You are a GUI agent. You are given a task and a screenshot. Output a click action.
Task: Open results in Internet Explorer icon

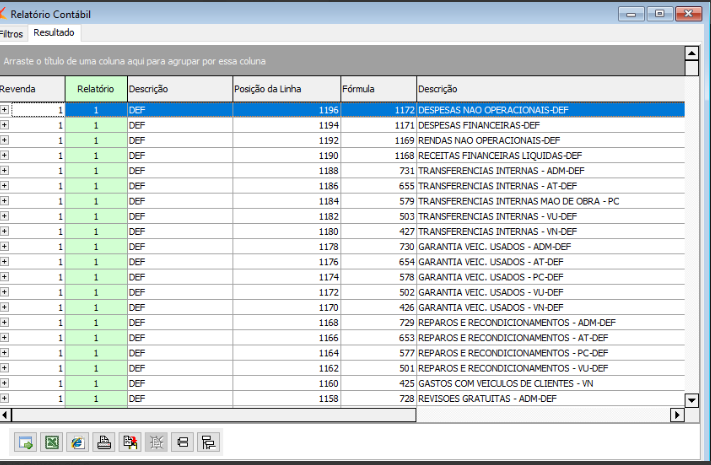(78, 442)
